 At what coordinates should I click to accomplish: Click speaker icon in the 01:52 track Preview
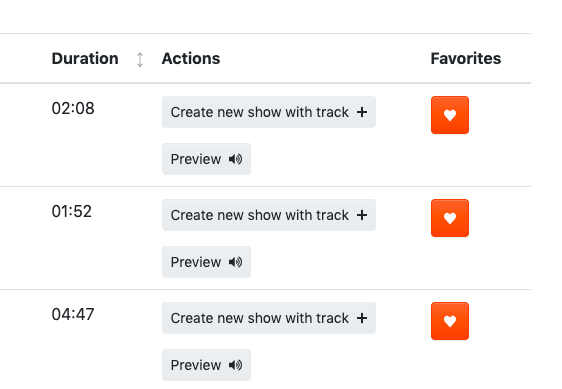coord(235,262)
